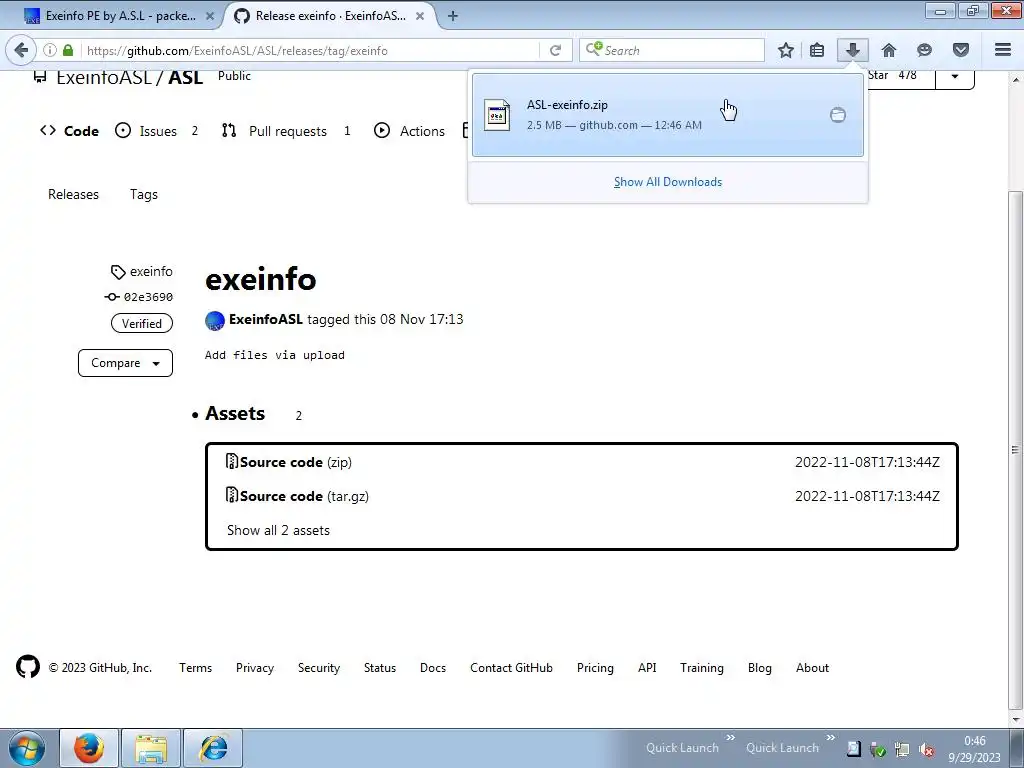The image size is (1024, 768).
Task: Open the Blog footer link
Action: (760, 667)
